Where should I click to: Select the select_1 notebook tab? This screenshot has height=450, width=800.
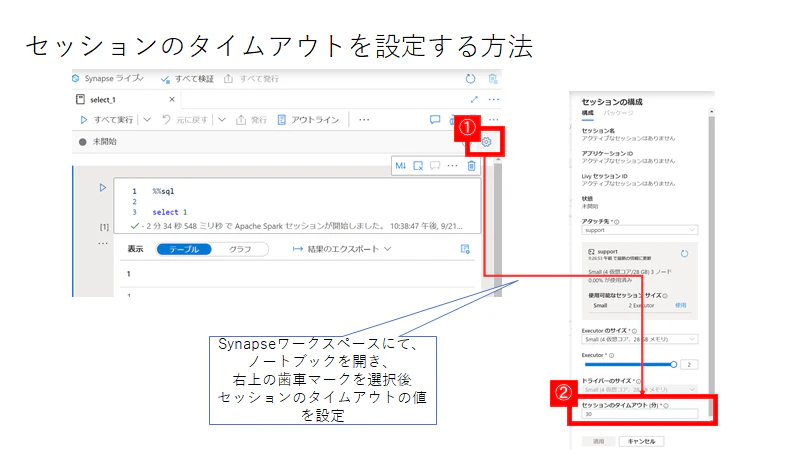(x=126, y=99)
